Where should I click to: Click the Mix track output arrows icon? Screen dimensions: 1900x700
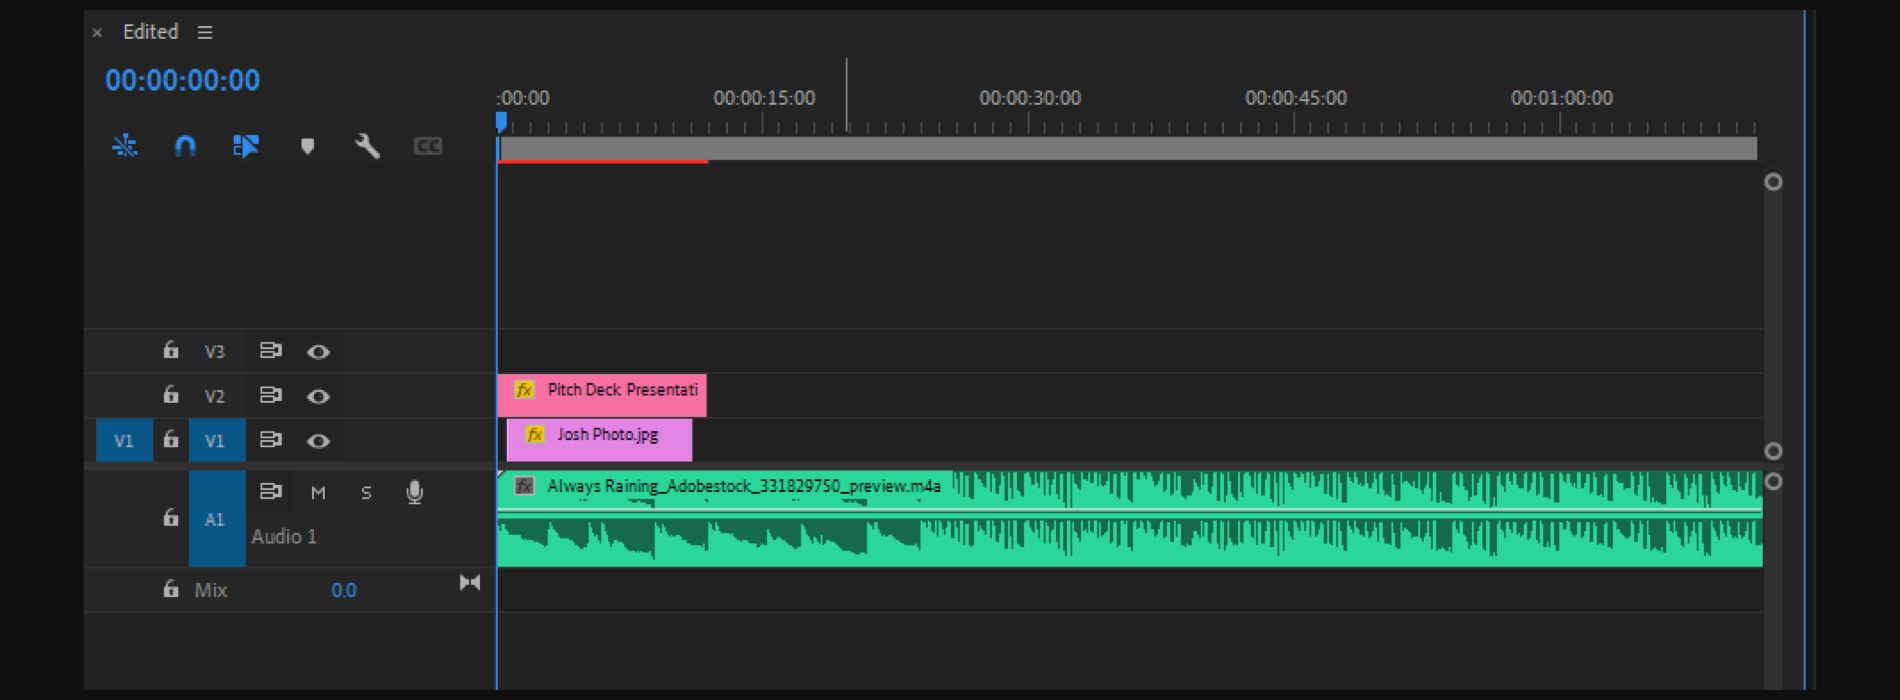point(469,583)
